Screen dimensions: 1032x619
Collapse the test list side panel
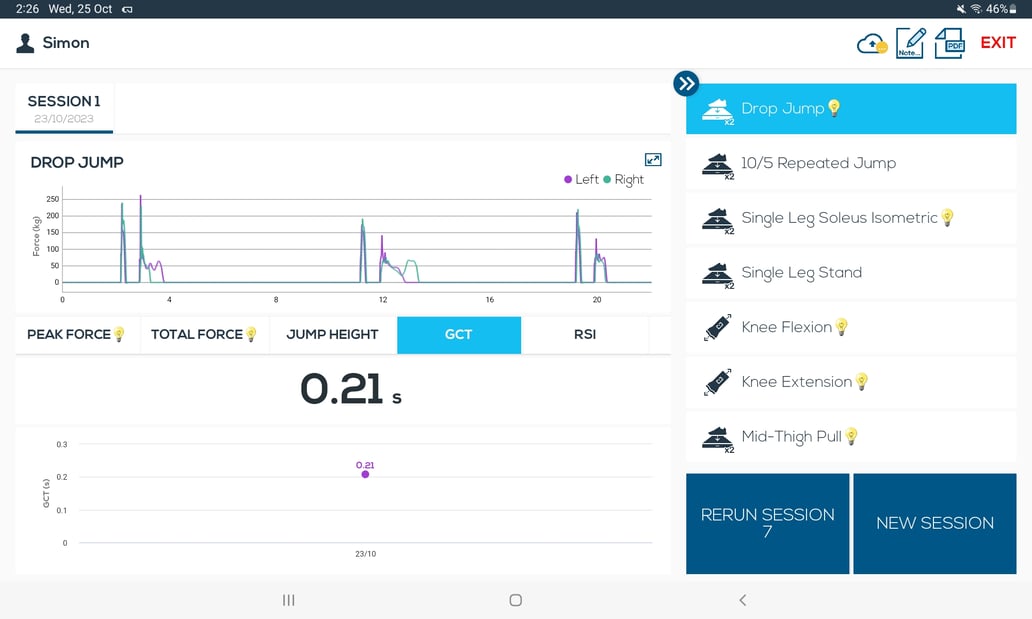tap(686, 84)
